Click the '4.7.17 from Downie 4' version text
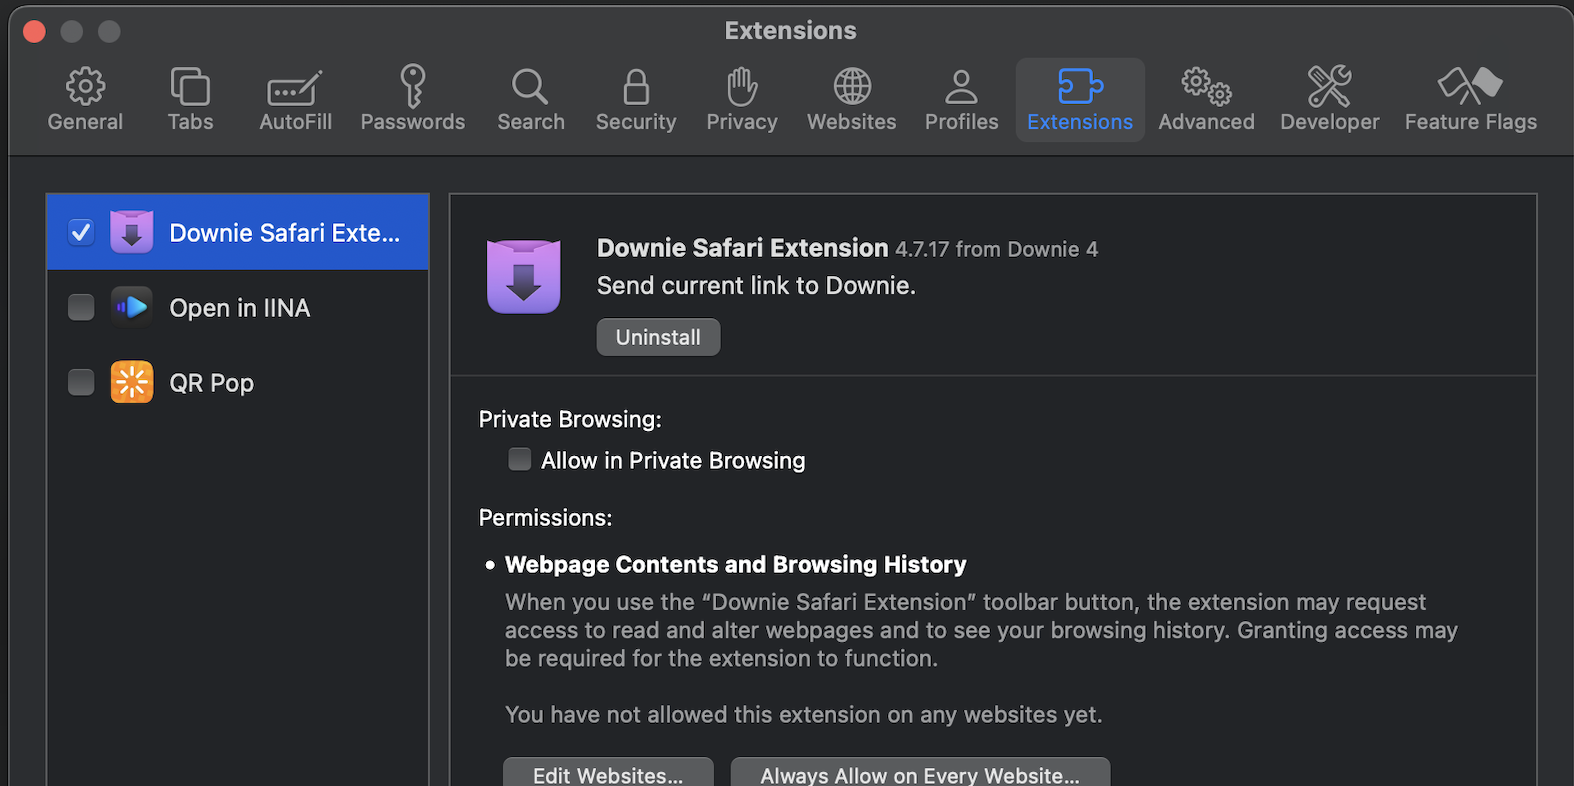Viewport: 1574px width, 786px height. [996, 249]
